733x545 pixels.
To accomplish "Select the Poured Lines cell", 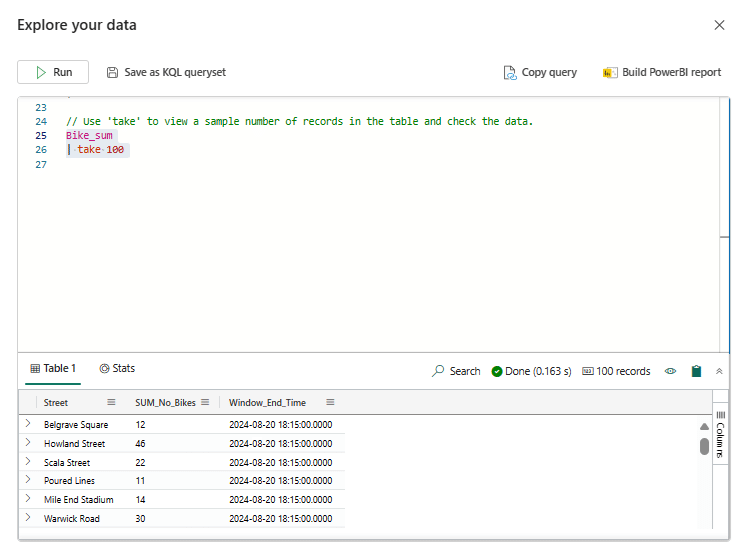I will 69,480.
